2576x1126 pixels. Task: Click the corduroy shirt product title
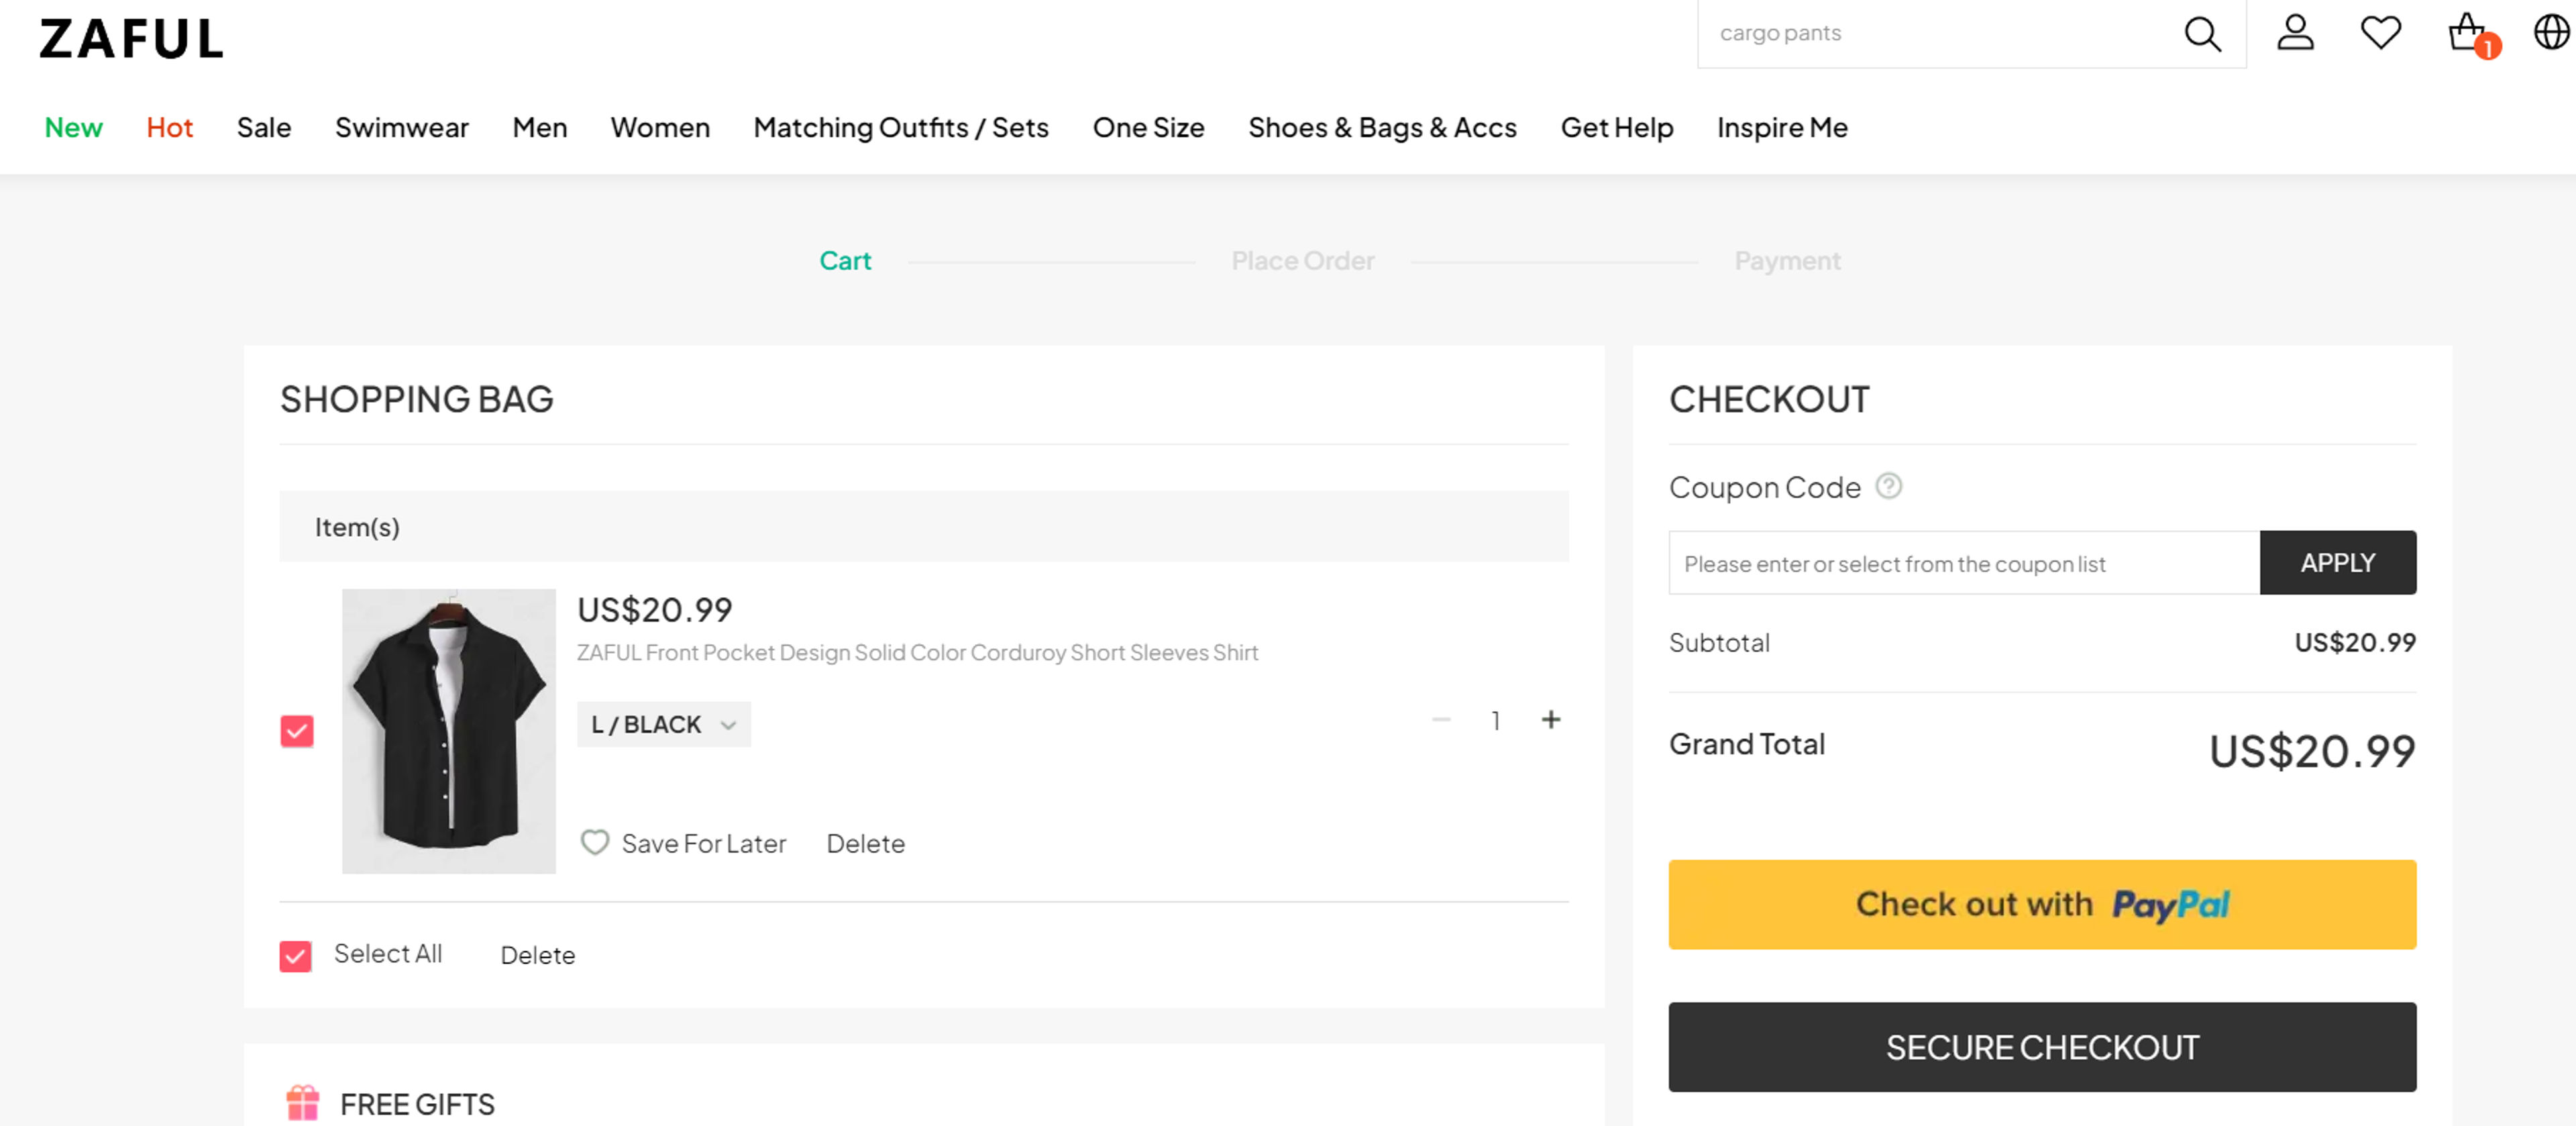[917, 652]
